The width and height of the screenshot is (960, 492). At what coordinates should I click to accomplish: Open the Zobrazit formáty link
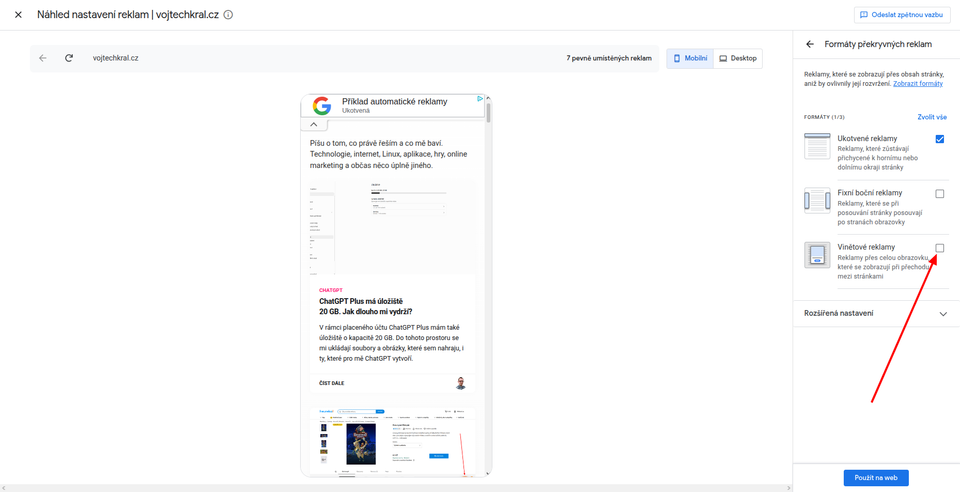(918, 83)
